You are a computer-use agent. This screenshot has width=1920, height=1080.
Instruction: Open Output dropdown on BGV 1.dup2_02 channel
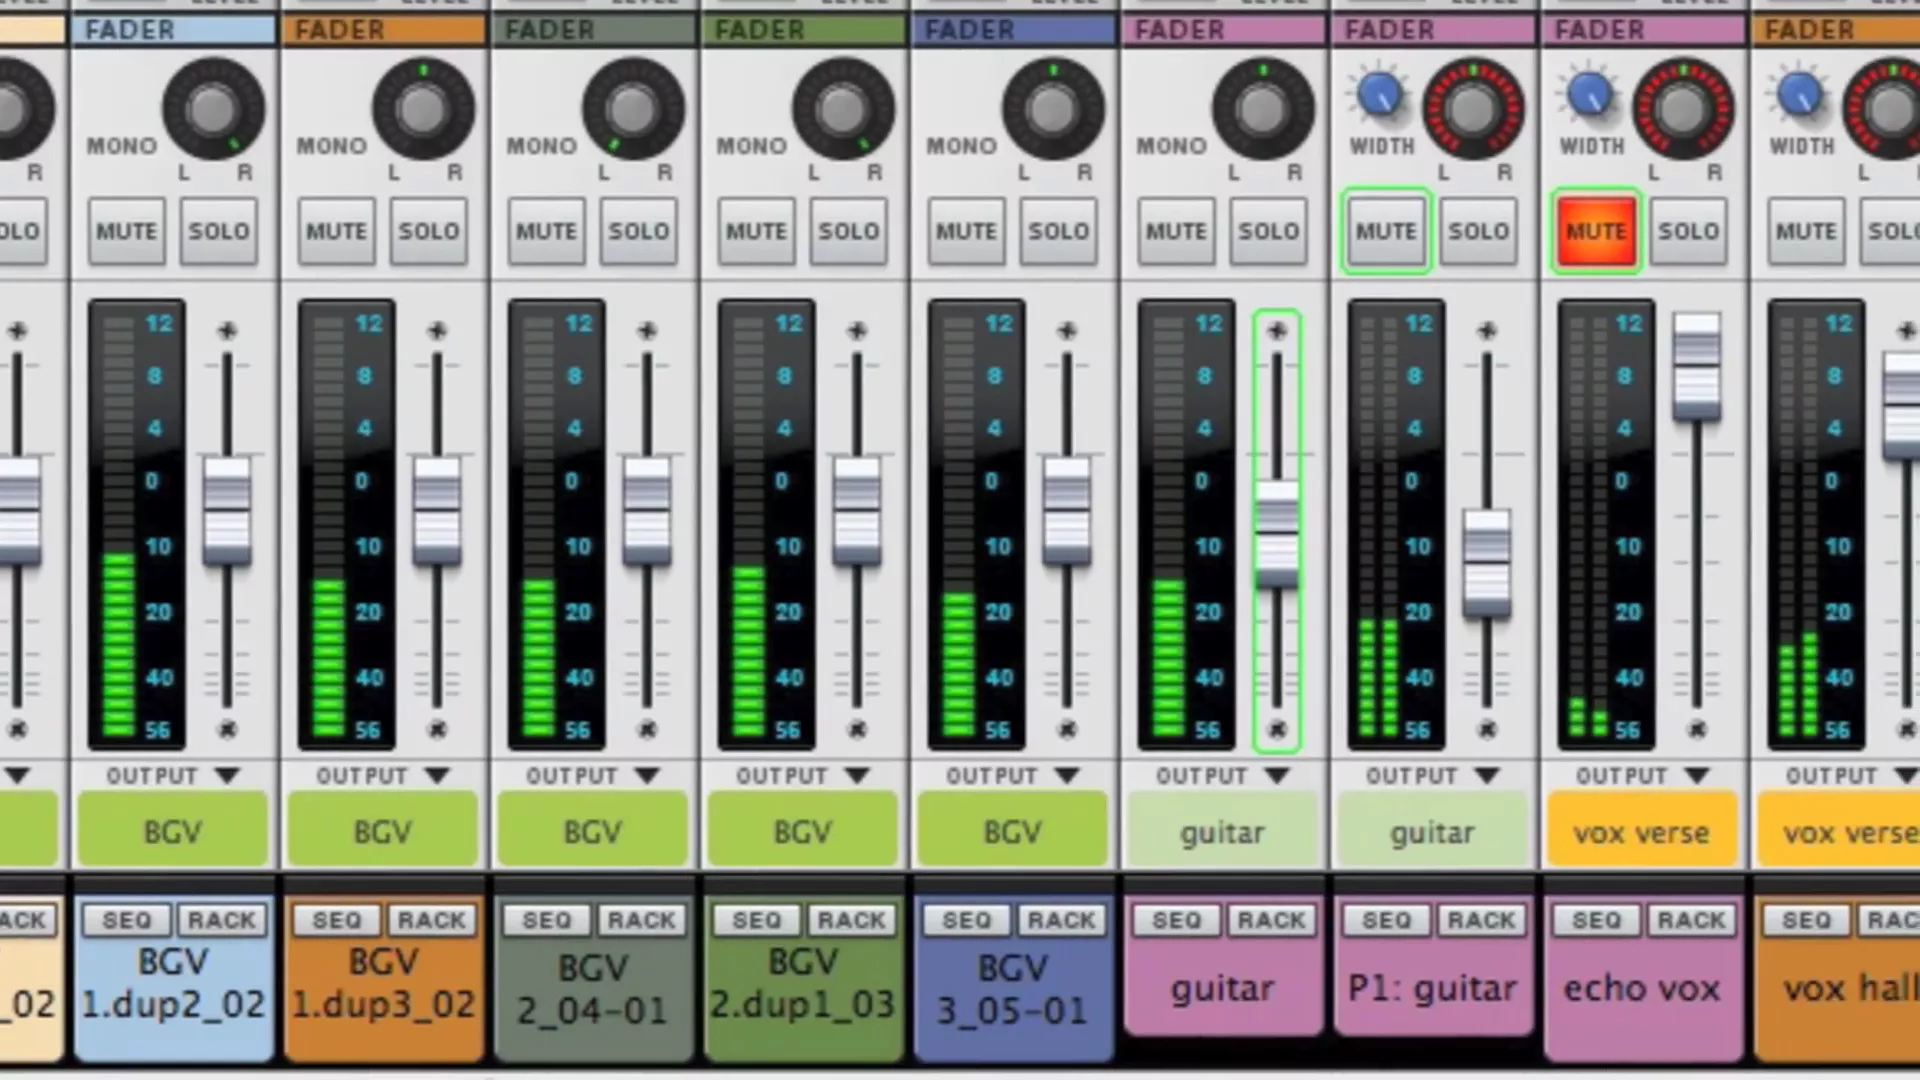(x=226, y=775)
